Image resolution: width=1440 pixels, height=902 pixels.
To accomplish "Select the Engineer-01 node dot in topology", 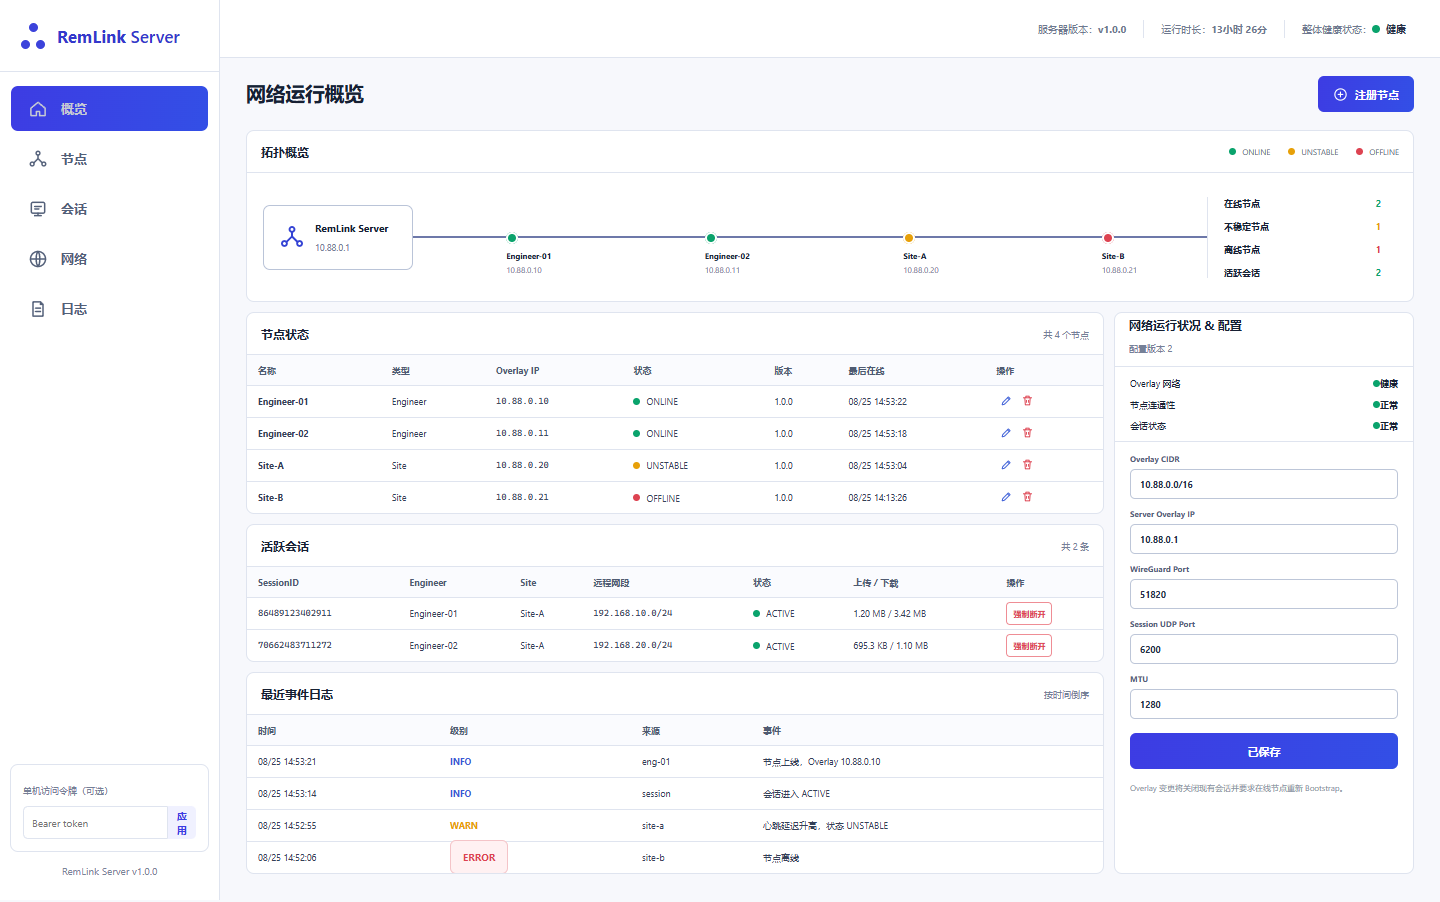I will point(512,238).
